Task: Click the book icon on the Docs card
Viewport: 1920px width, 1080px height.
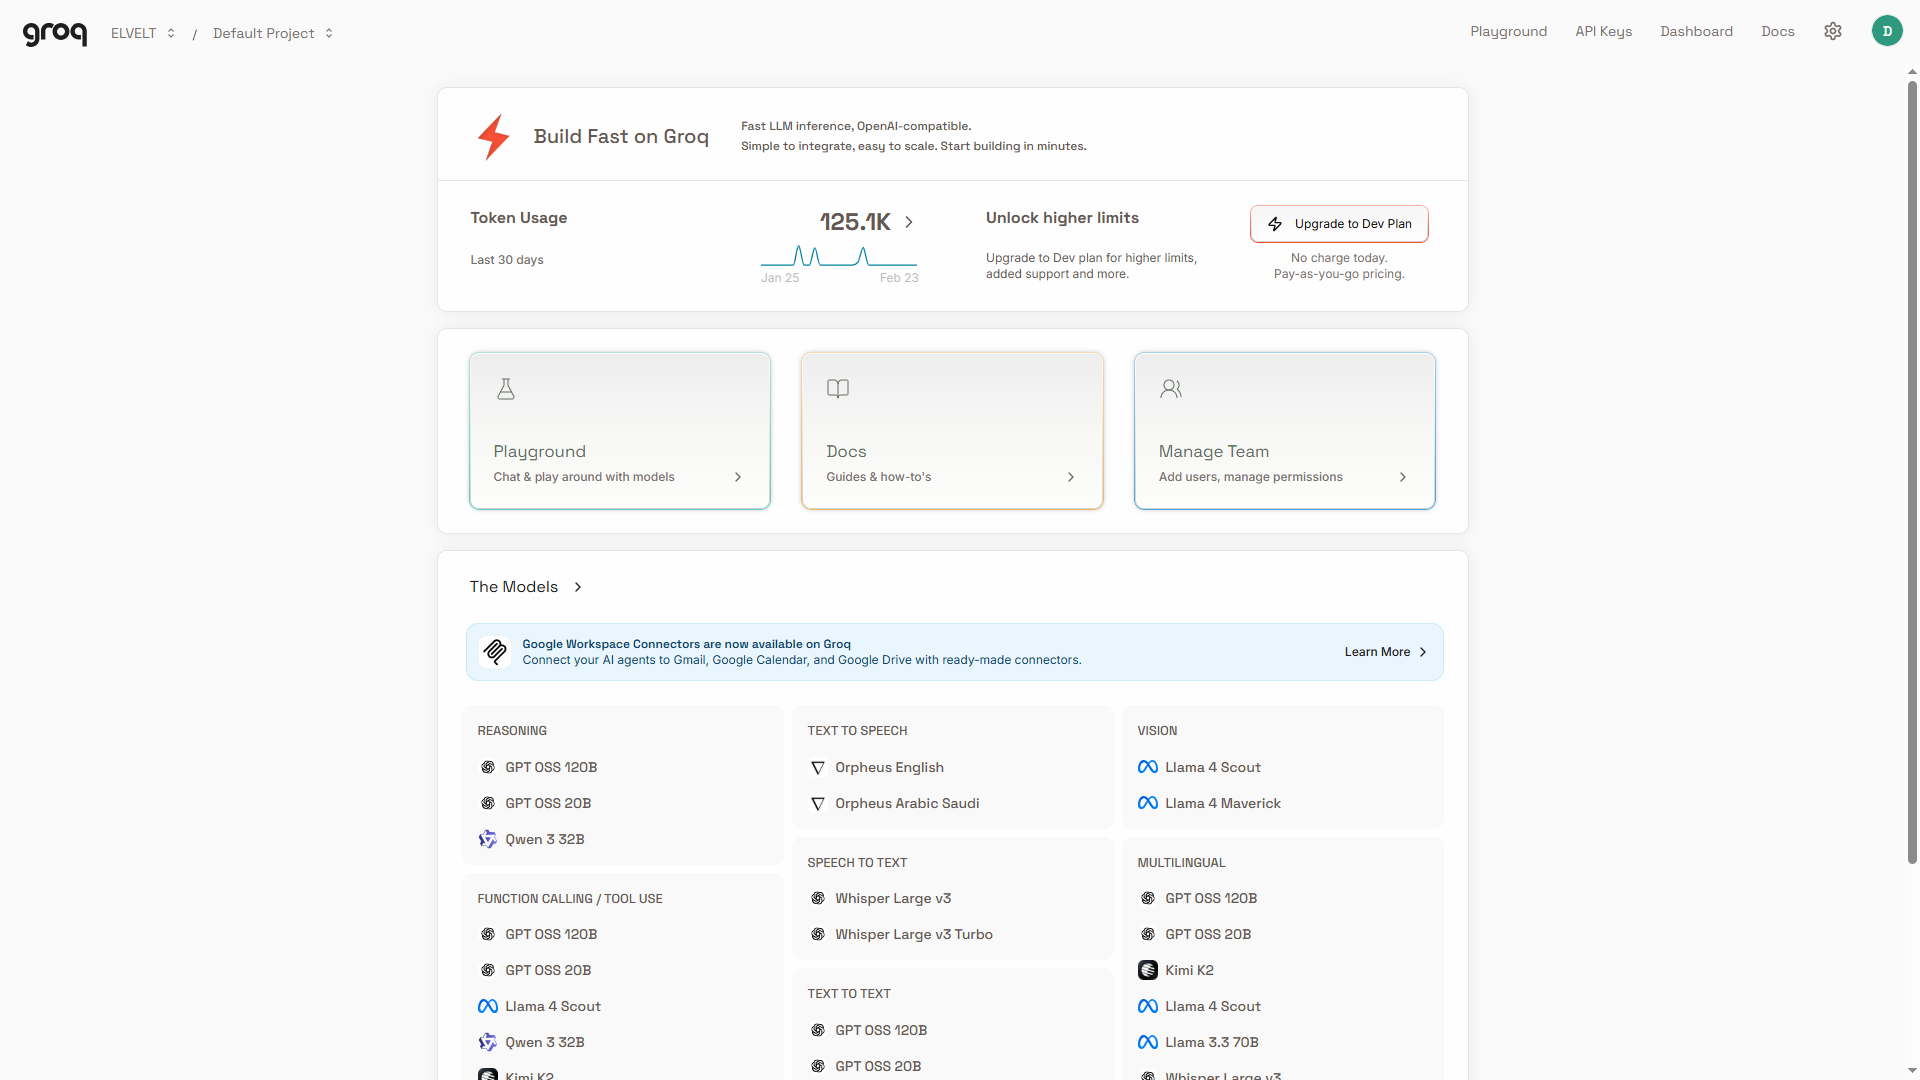Action: (838, 389)
